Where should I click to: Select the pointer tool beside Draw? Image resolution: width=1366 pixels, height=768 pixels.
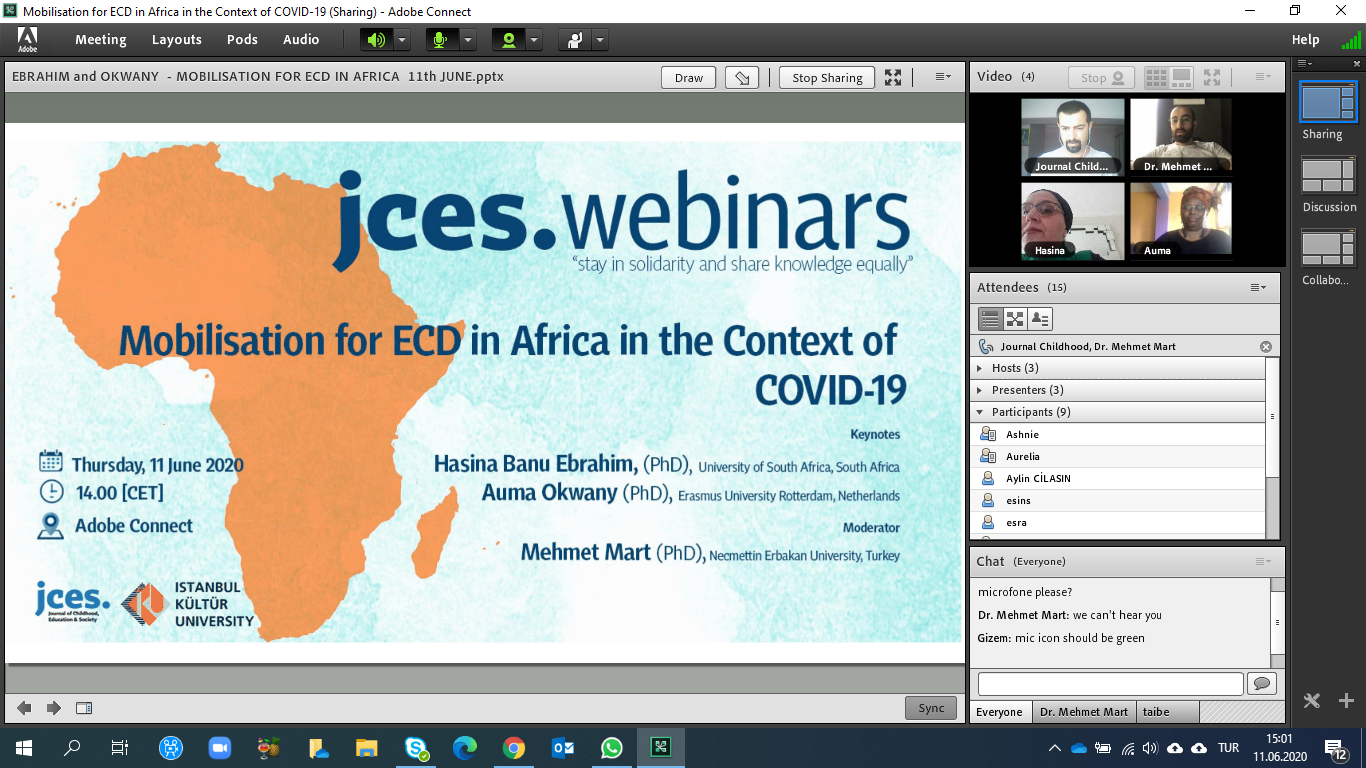point(741,78)
